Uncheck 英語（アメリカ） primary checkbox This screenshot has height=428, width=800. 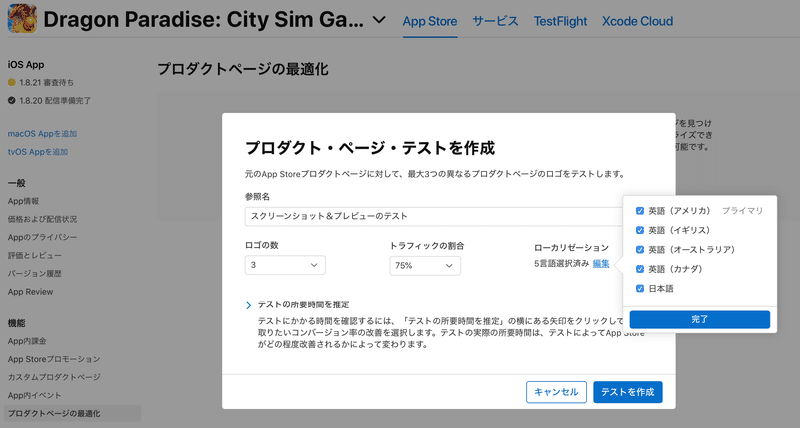(x=640, y=211)
